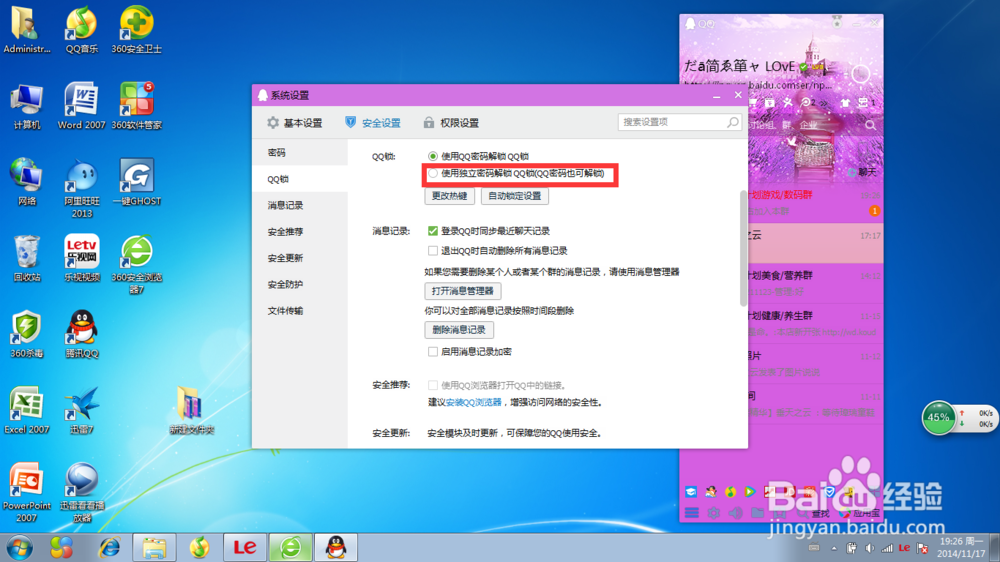The width and height of the screenshot is (1000, 562).
Task: Enable 启用消息记录加密 checkbox
Action: 433,351
